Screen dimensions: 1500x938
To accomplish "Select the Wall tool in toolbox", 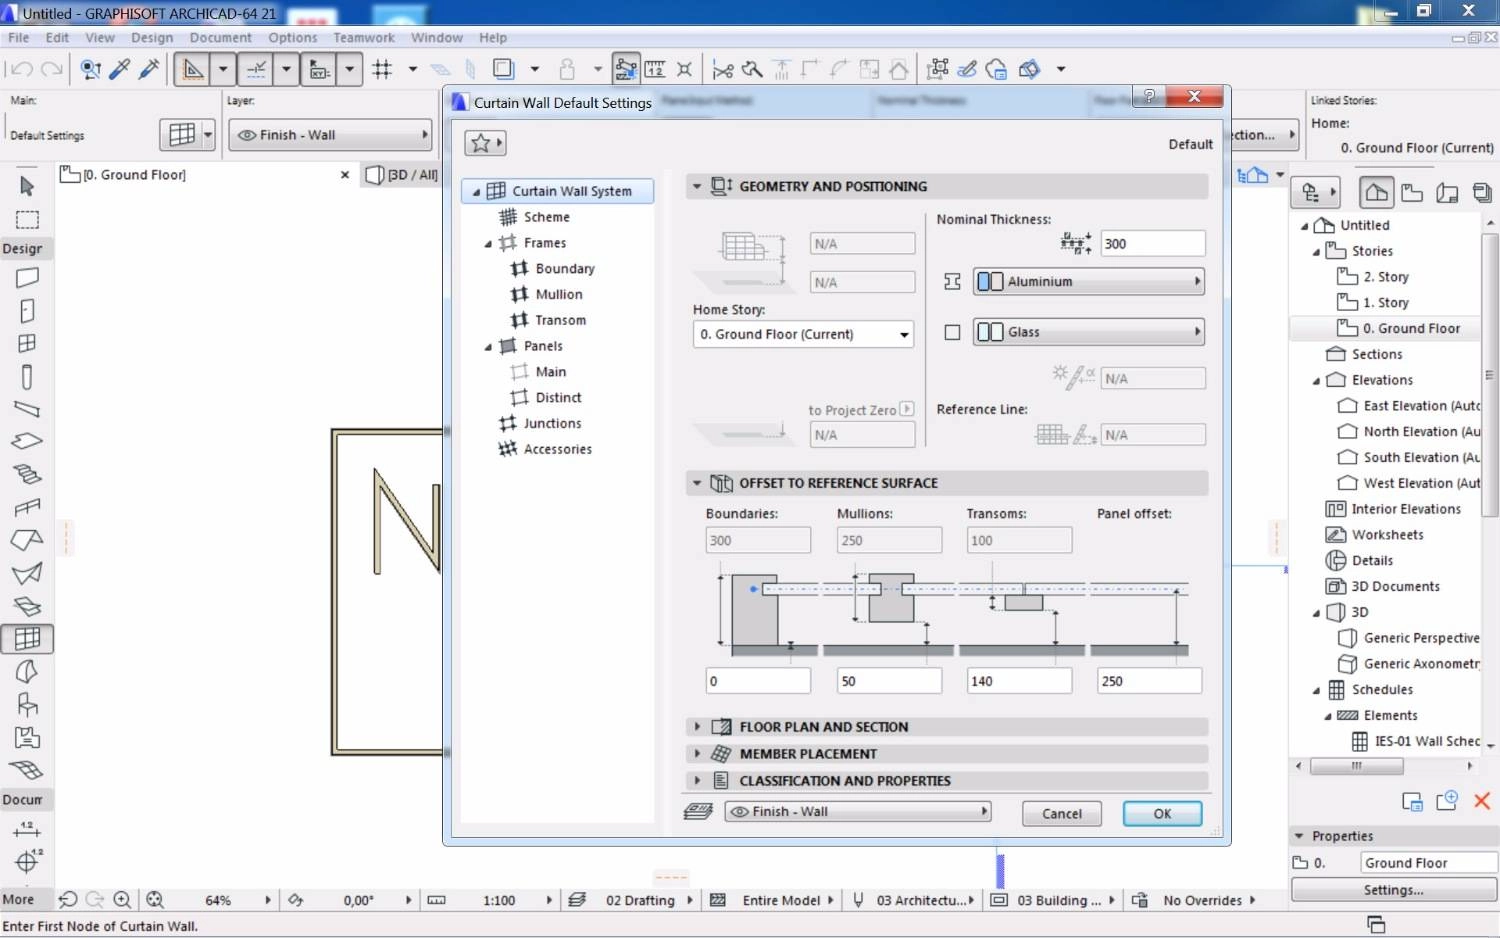I will (27, 278).
